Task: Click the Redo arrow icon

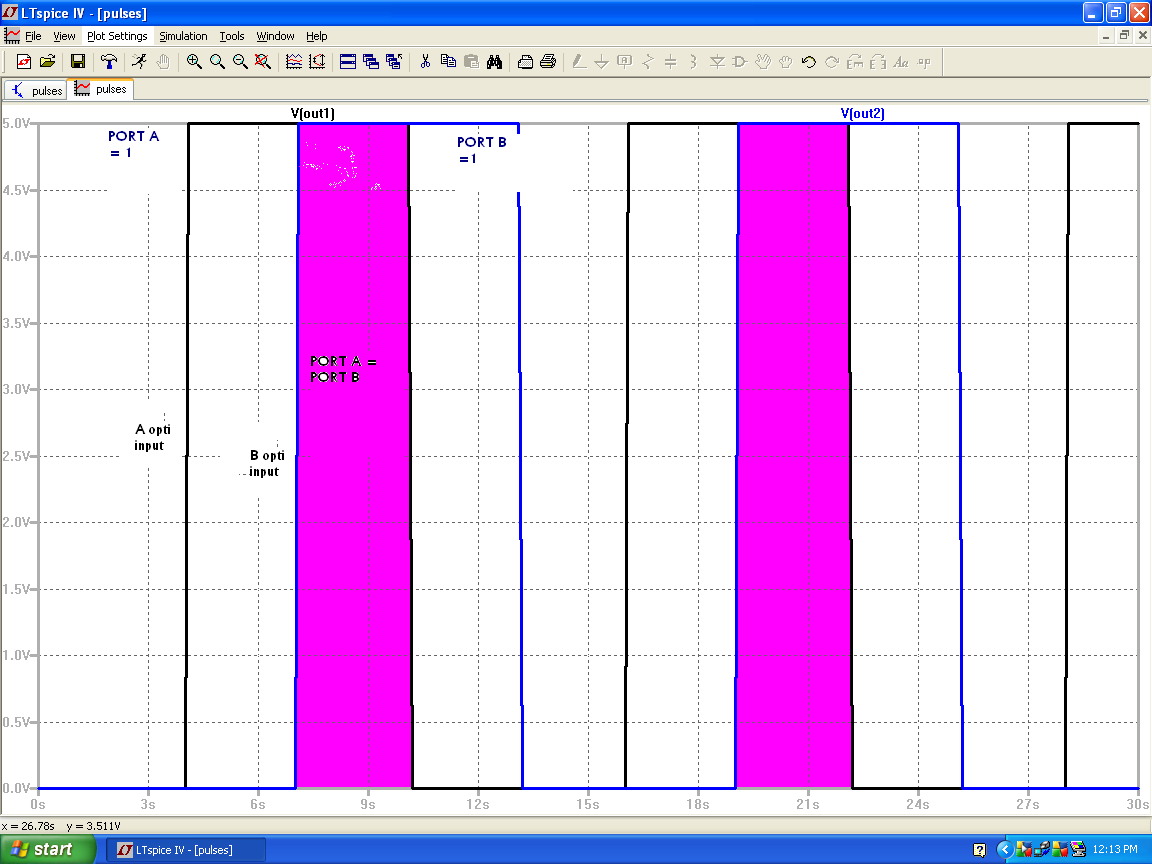Action: coord(832,62)
